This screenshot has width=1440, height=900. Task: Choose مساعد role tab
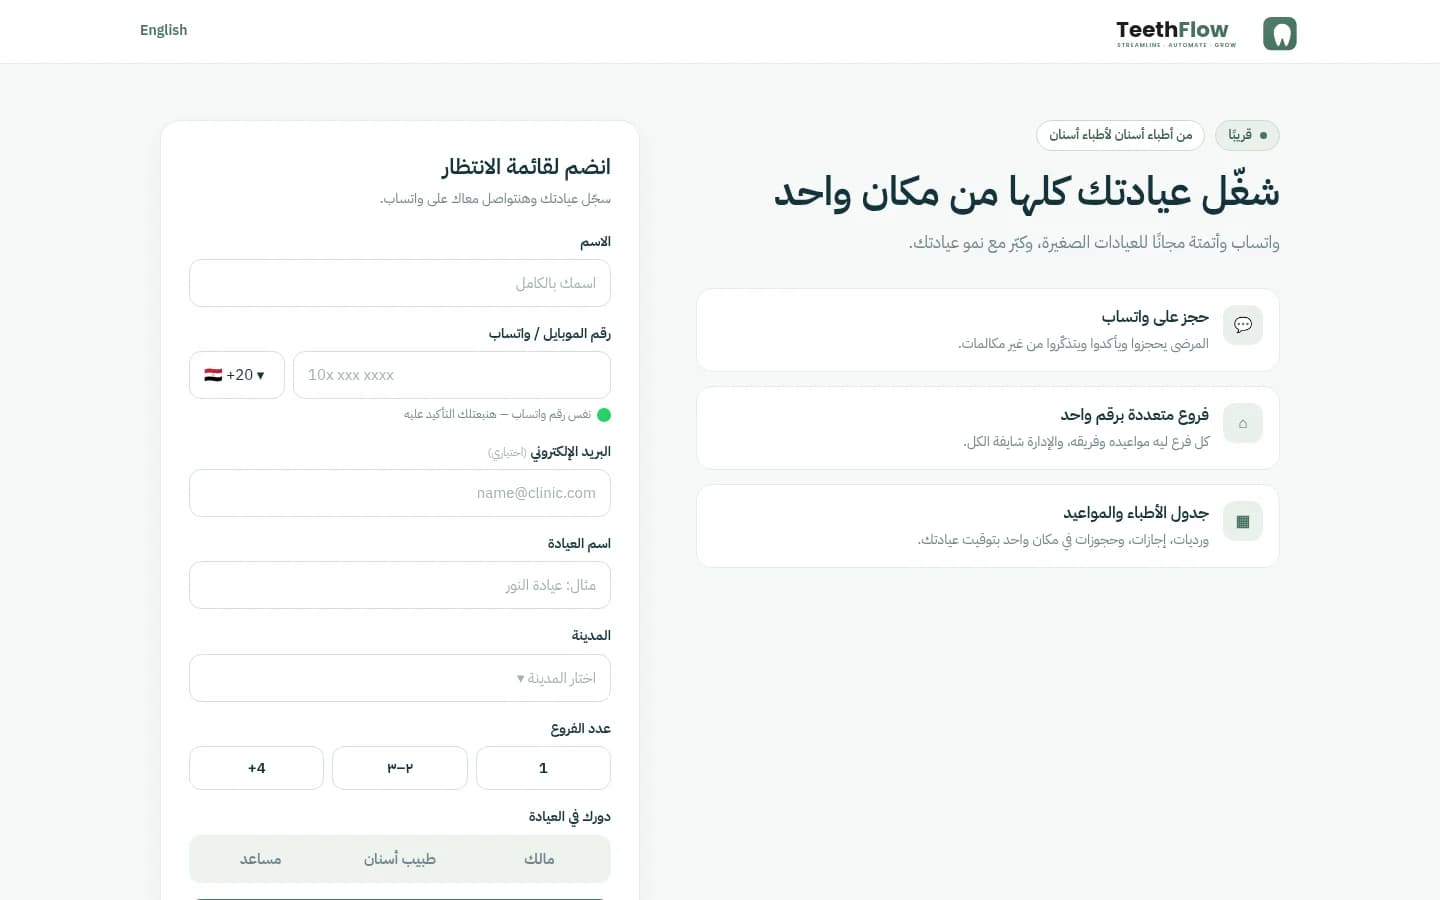pyautogui.click(x=260, y=859)
